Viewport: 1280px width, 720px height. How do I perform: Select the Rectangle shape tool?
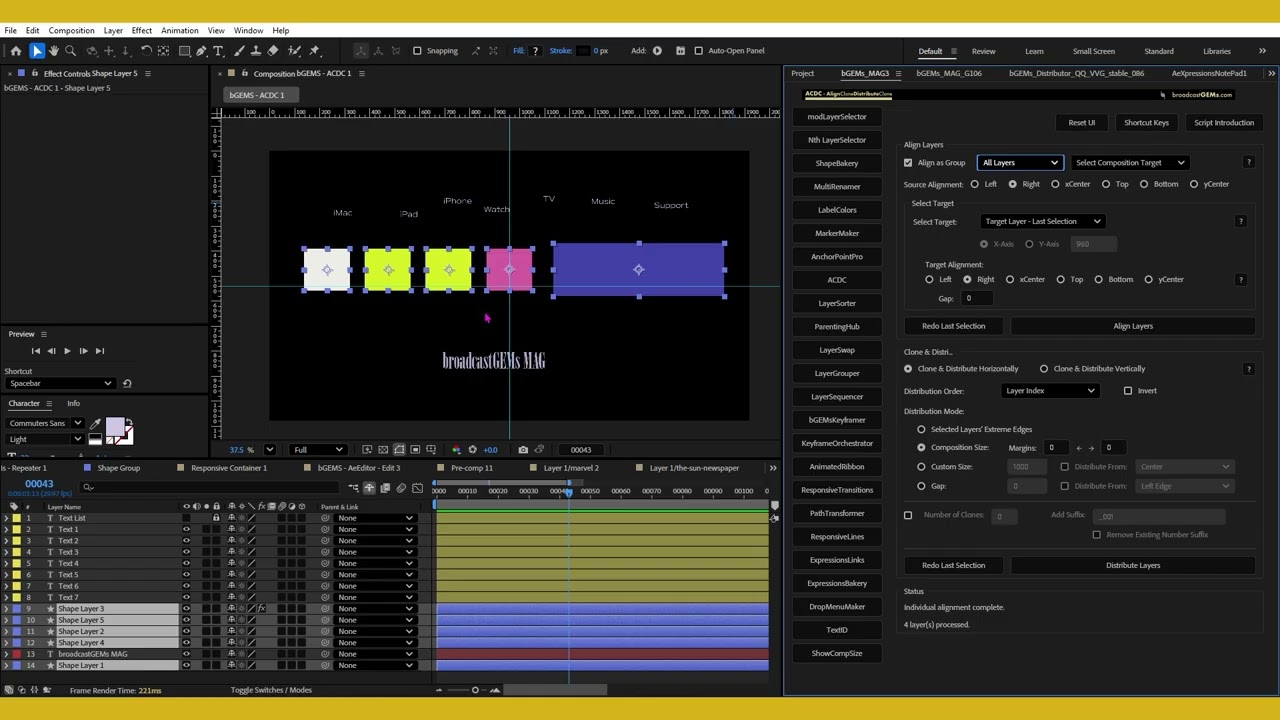(184, 51)
